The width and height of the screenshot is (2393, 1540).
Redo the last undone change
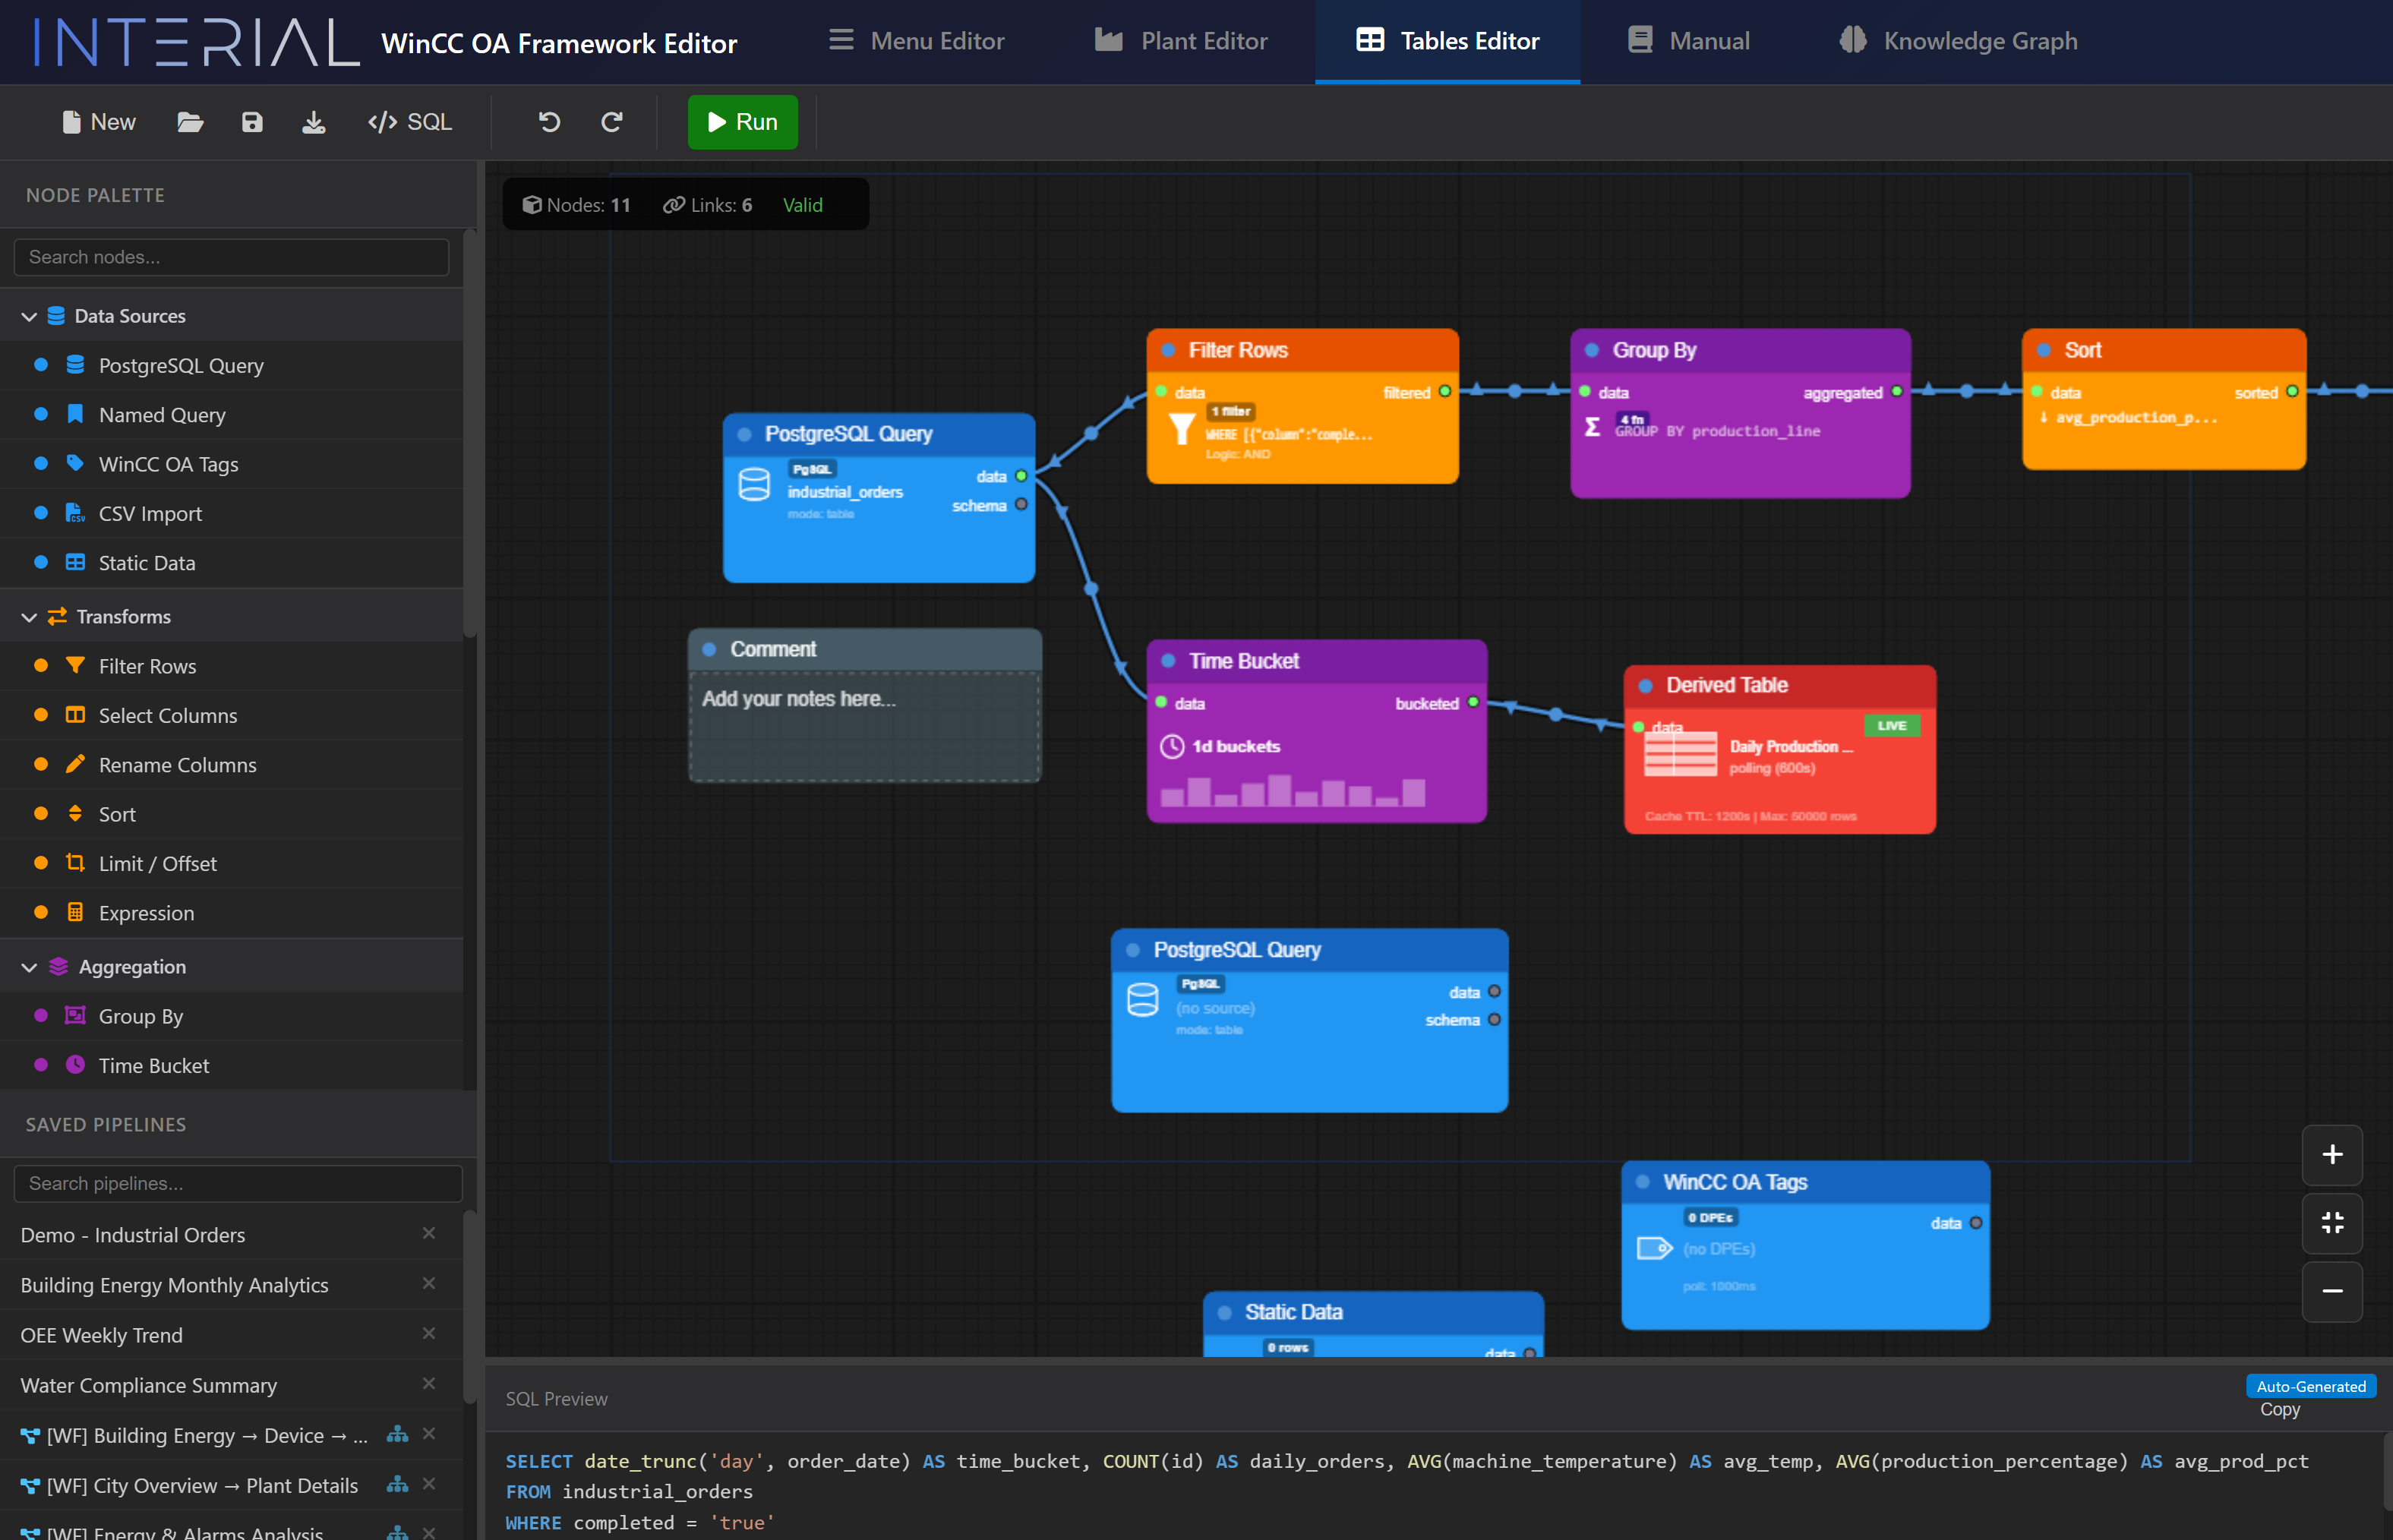click(x=611, y=121)
